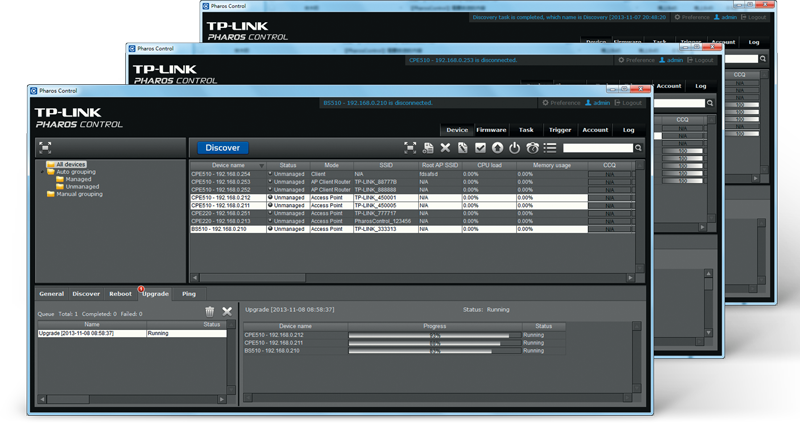Click the power reboot icon in the device toolbar

[514, 148]
